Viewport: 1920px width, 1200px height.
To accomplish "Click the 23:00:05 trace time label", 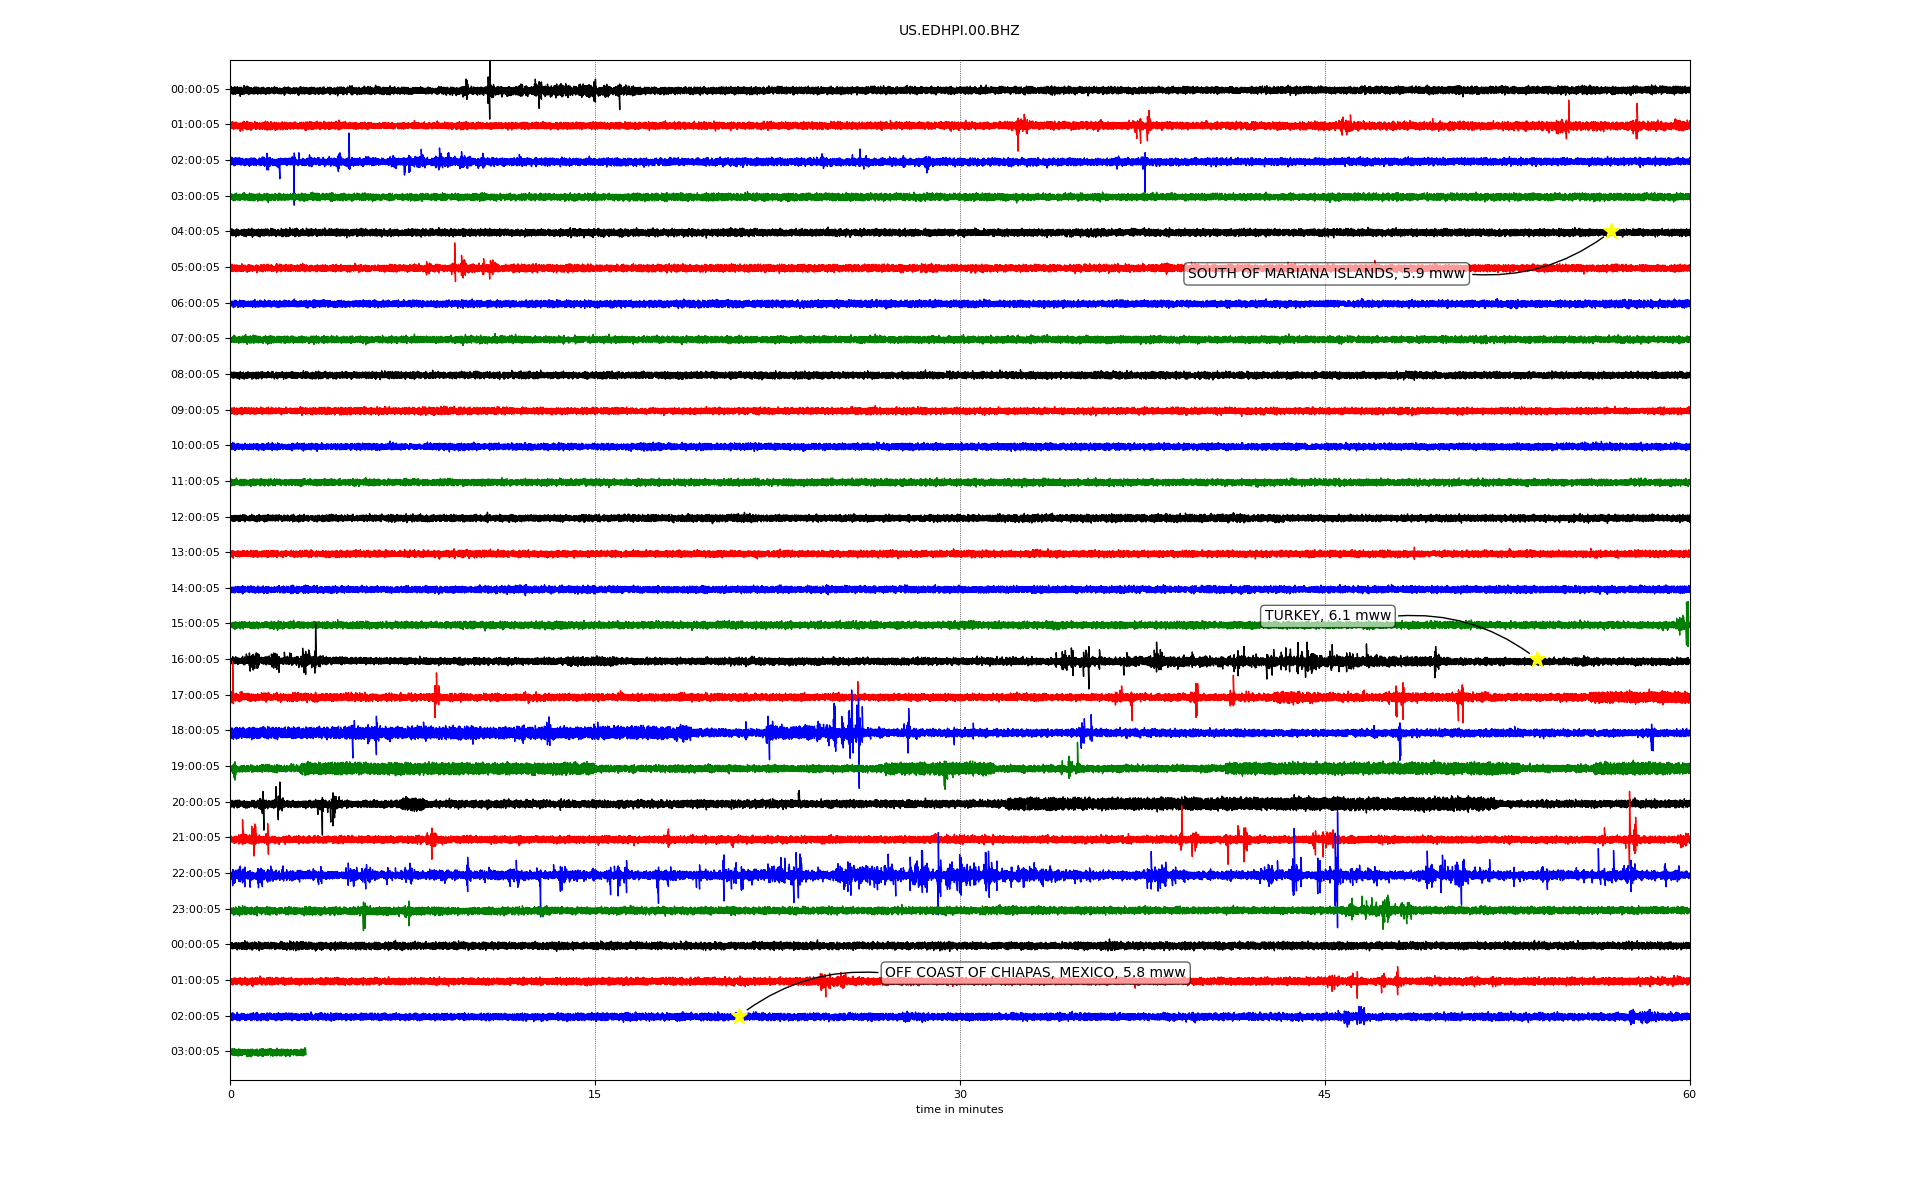I will 195,910.
